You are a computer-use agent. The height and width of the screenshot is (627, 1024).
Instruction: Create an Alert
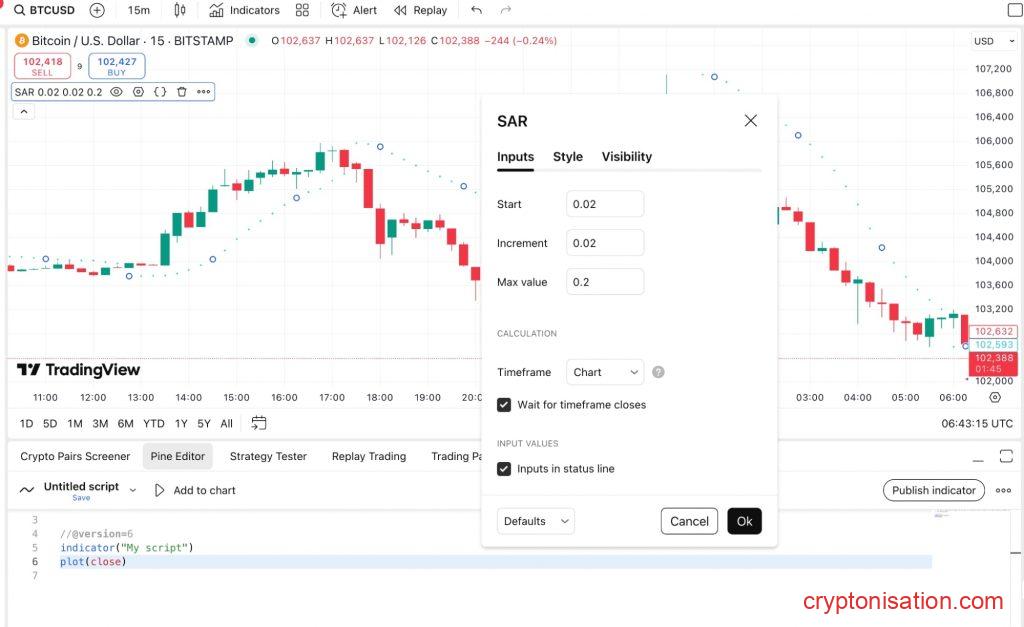354,10
